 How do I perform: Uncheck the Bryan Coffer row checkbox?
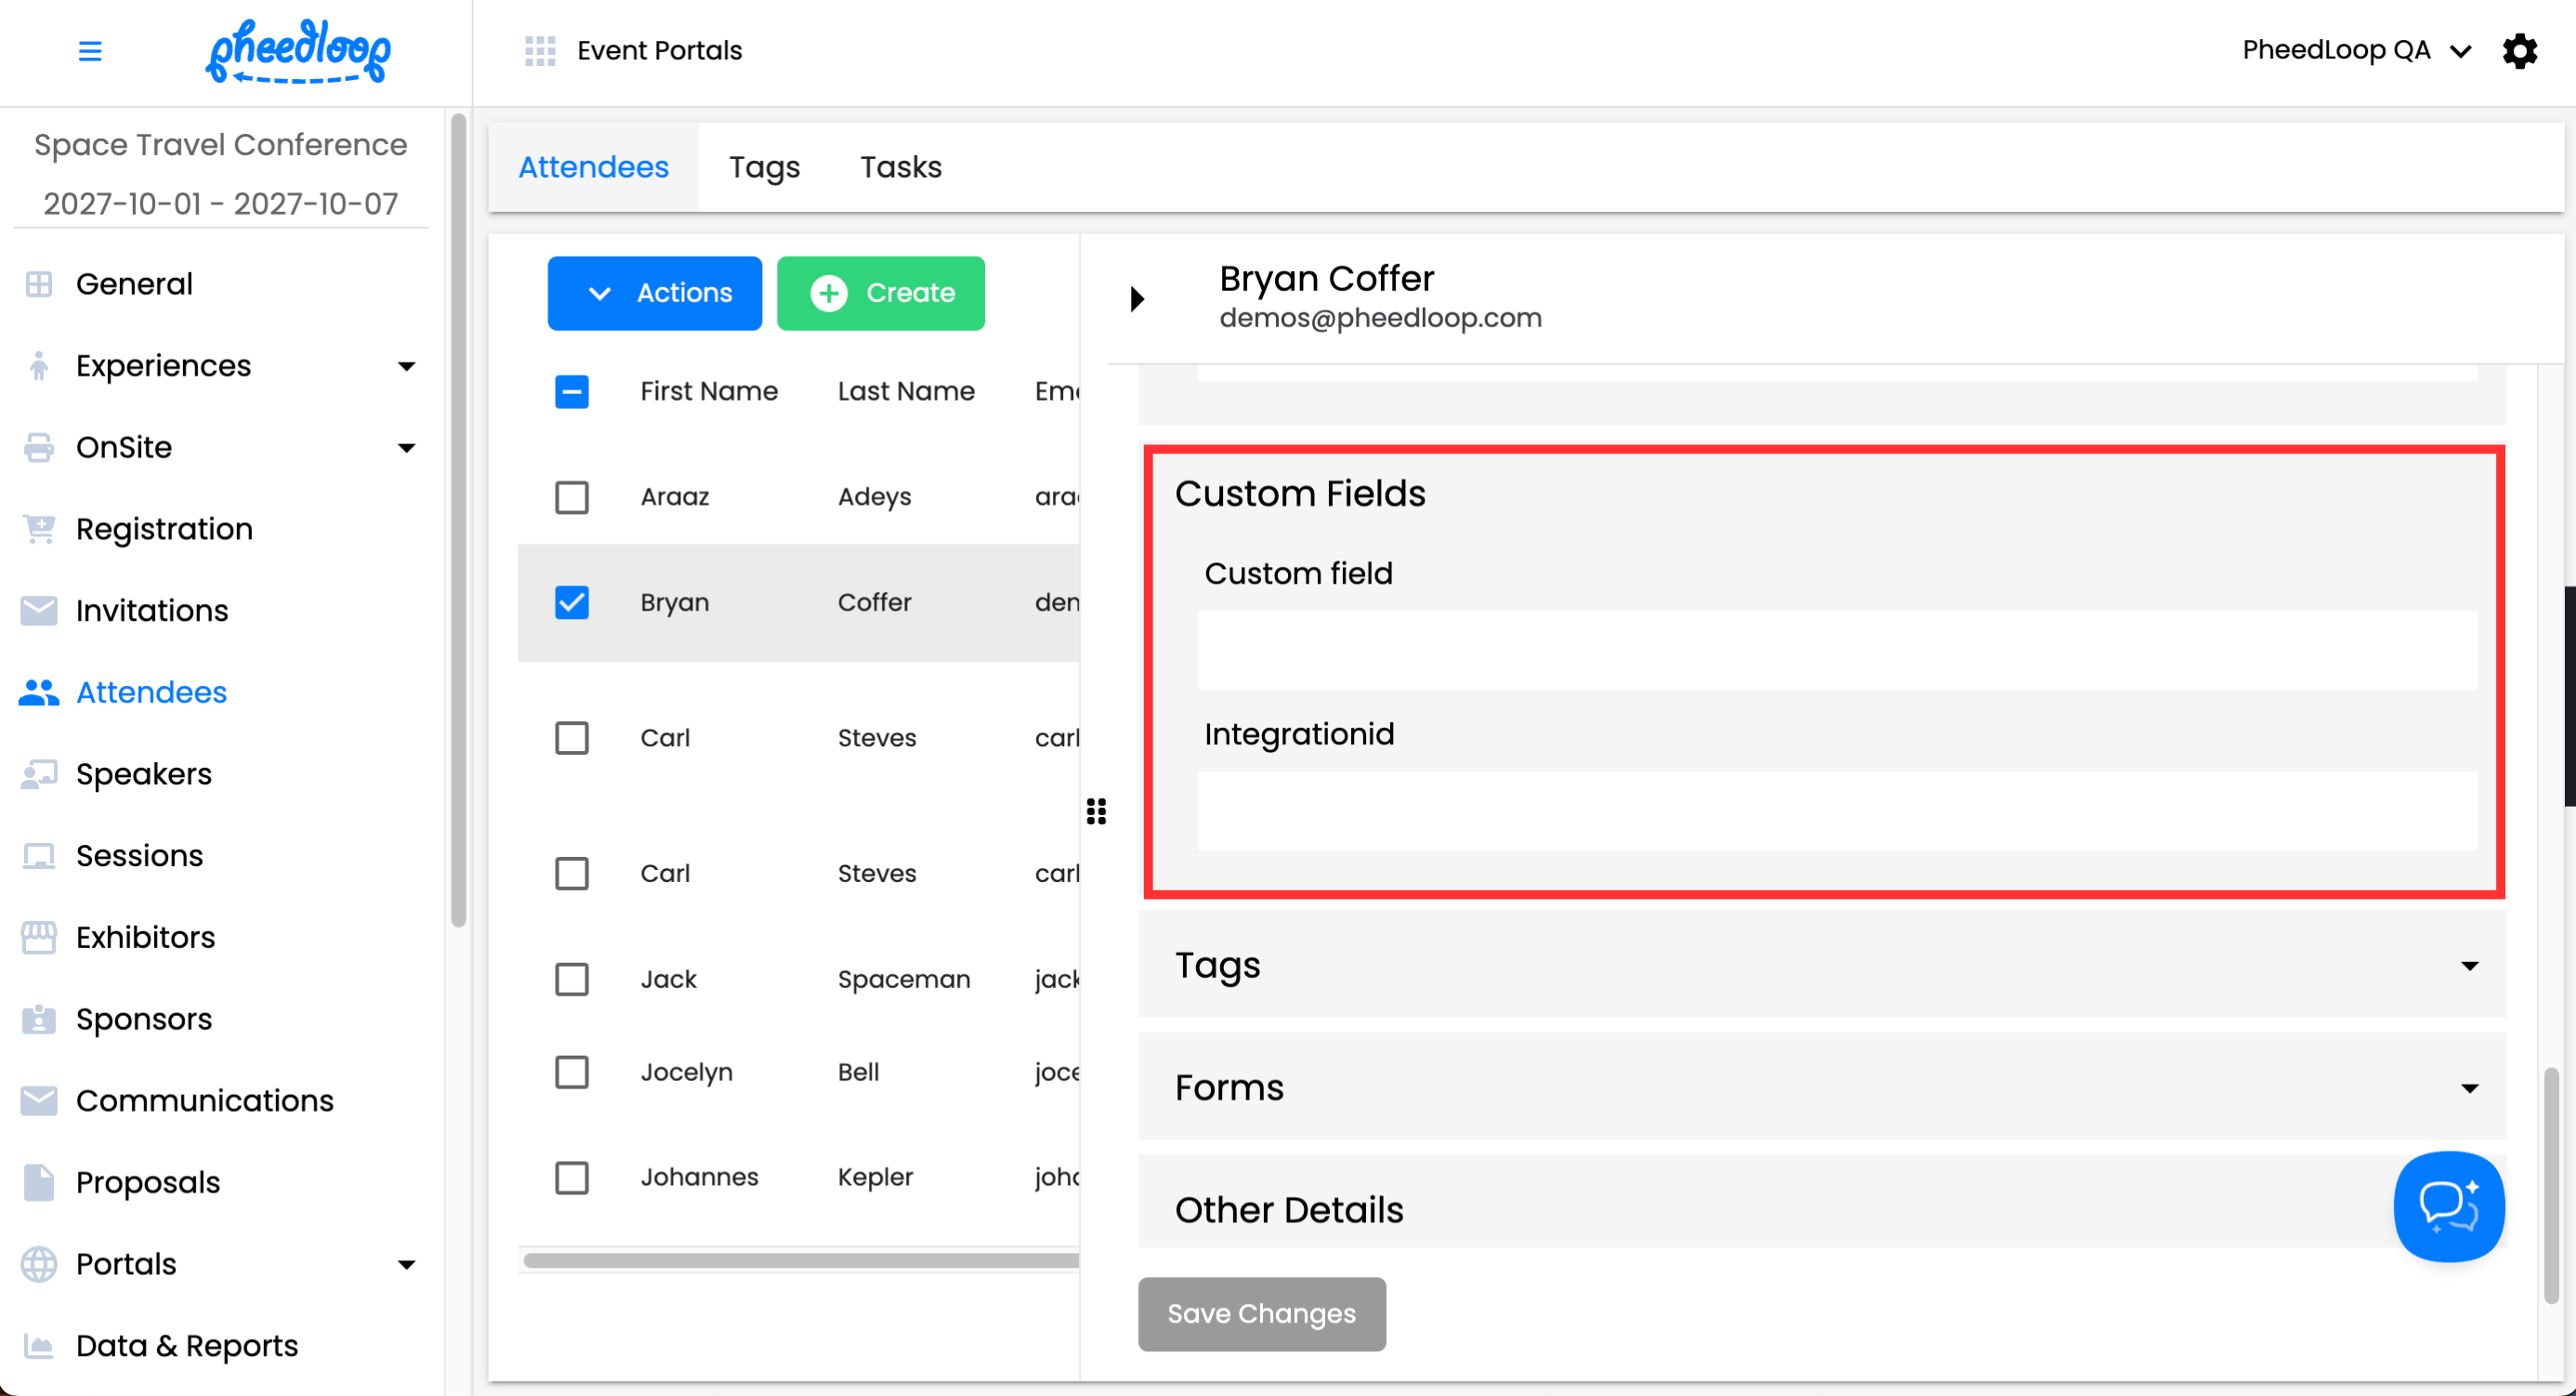[572, 603]
